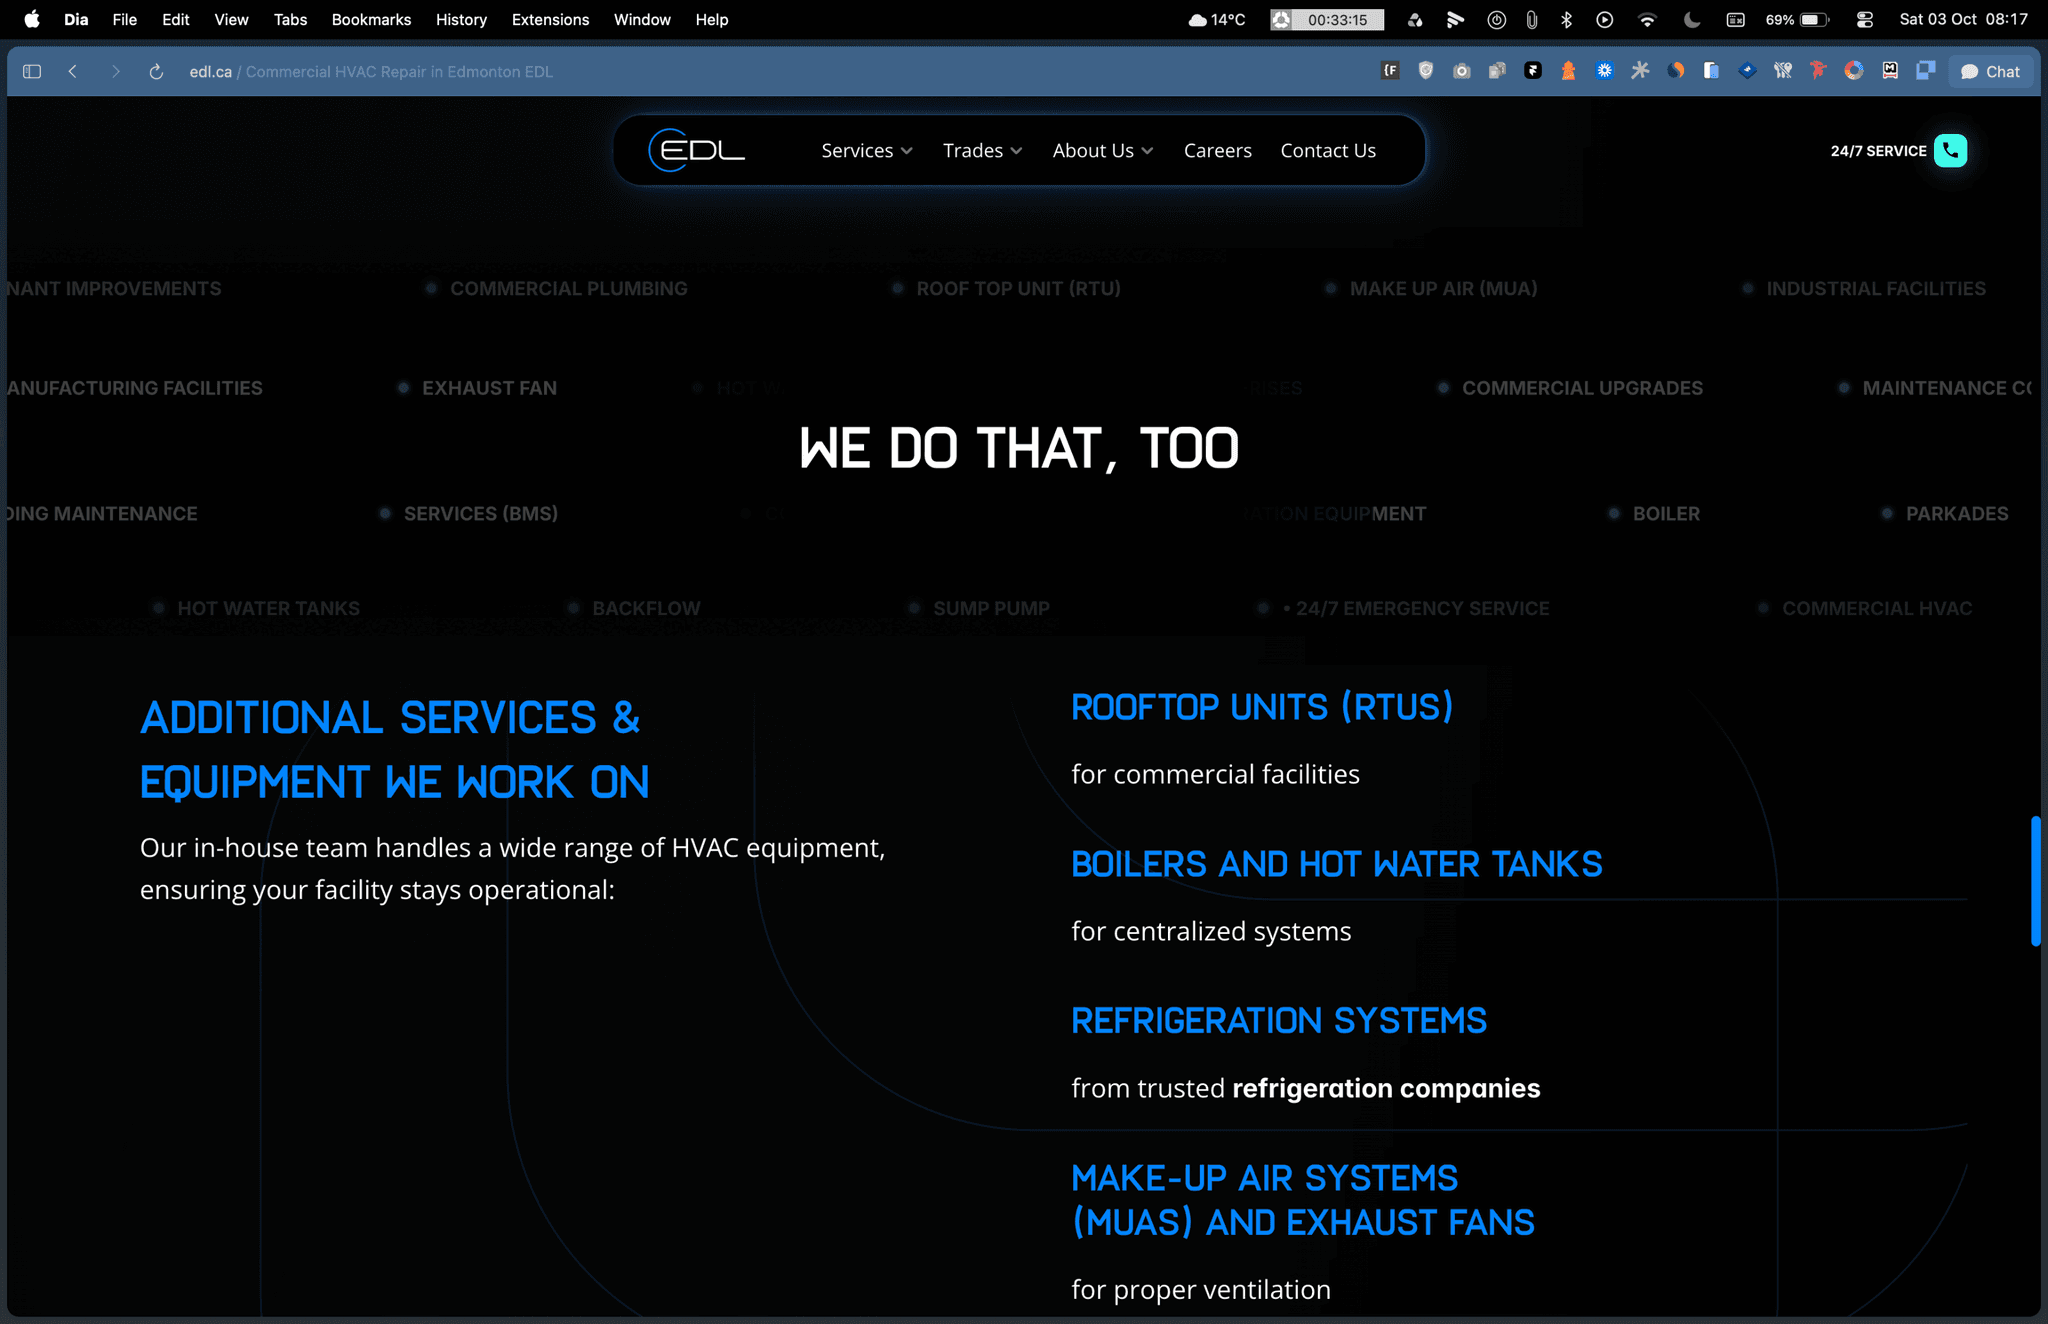
Task: Click the M robot extension icon
Action: [1890, 71]
